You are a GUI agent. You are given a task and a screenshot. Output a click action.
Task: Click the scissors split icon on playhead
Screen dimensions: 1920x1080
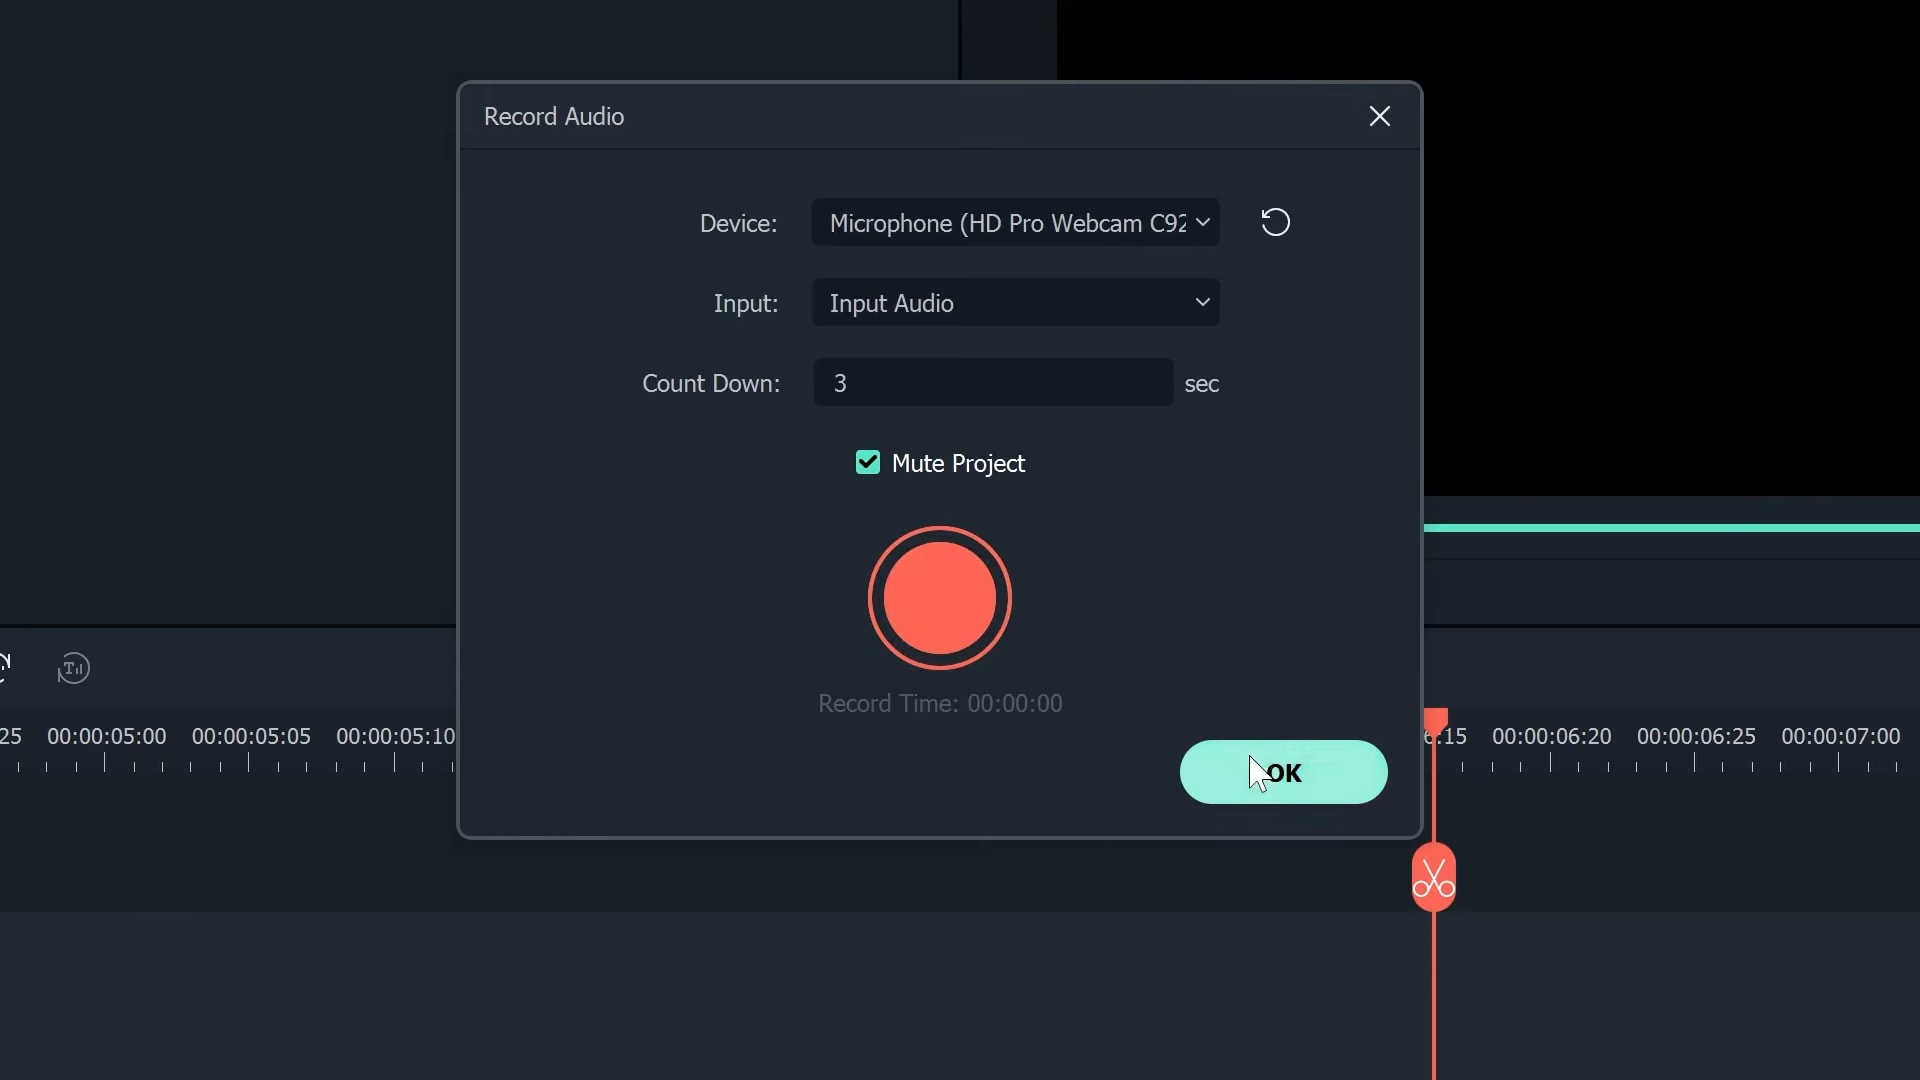1433,878
